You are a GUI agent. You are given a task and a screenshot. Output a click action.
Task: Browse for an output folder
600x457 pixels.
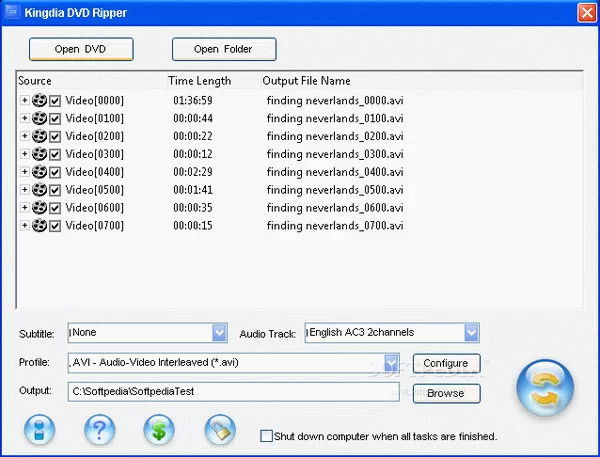click(x=447, y=393)
